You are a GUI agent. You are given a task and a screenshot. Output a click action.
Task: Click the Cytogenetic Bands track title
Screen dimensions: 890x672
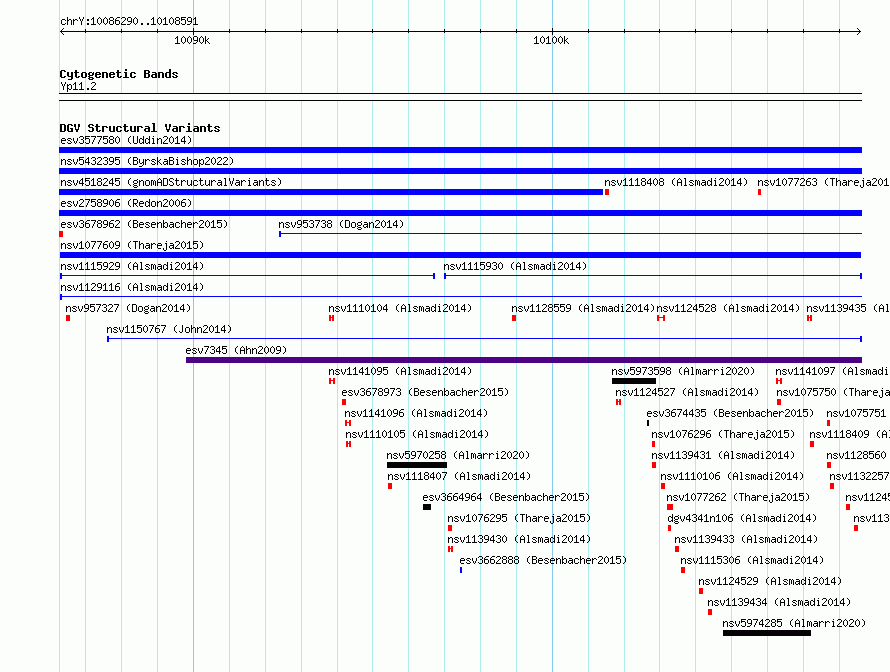pyautogui.click(x=119, y=74)
